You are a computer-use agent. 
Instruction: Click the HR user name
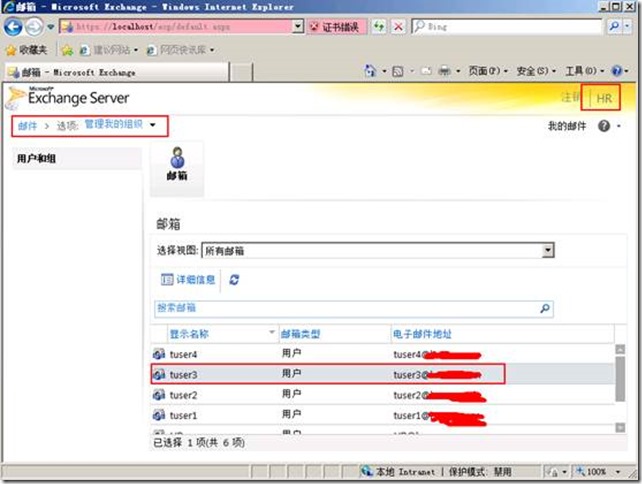click(604, 98)
